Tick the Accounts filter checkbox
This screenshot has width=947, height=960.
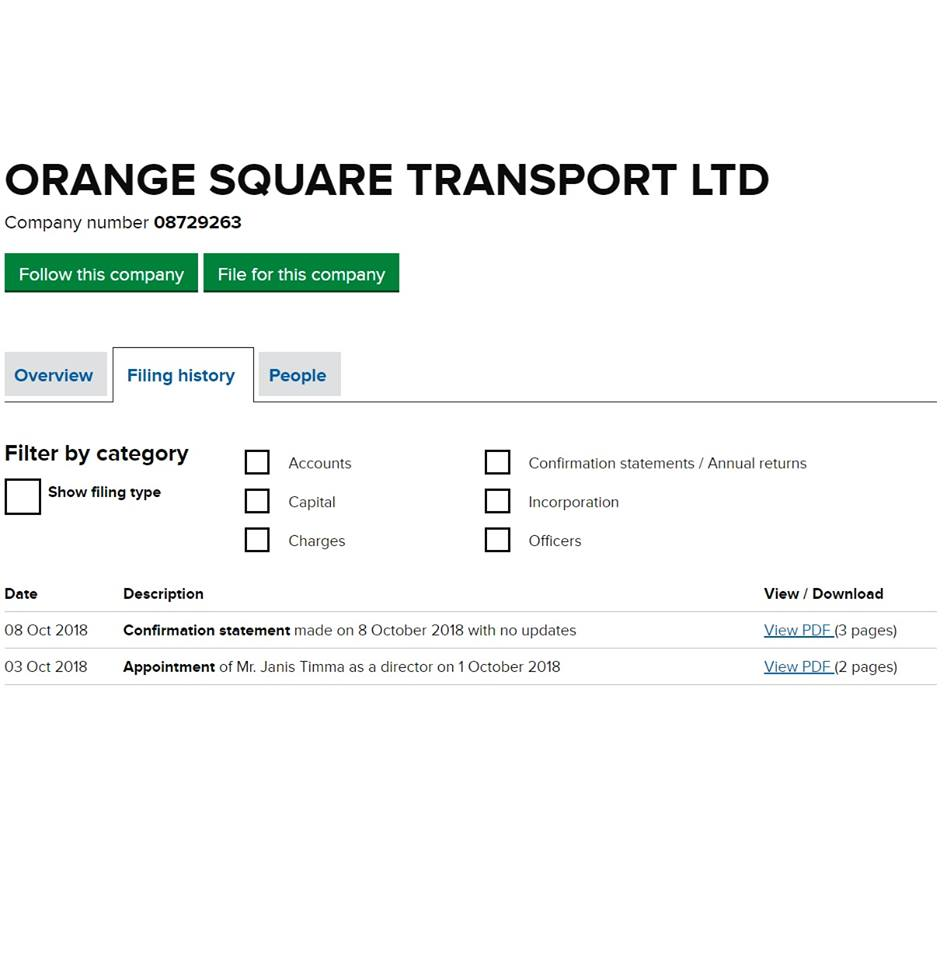[x=257, y=462]
